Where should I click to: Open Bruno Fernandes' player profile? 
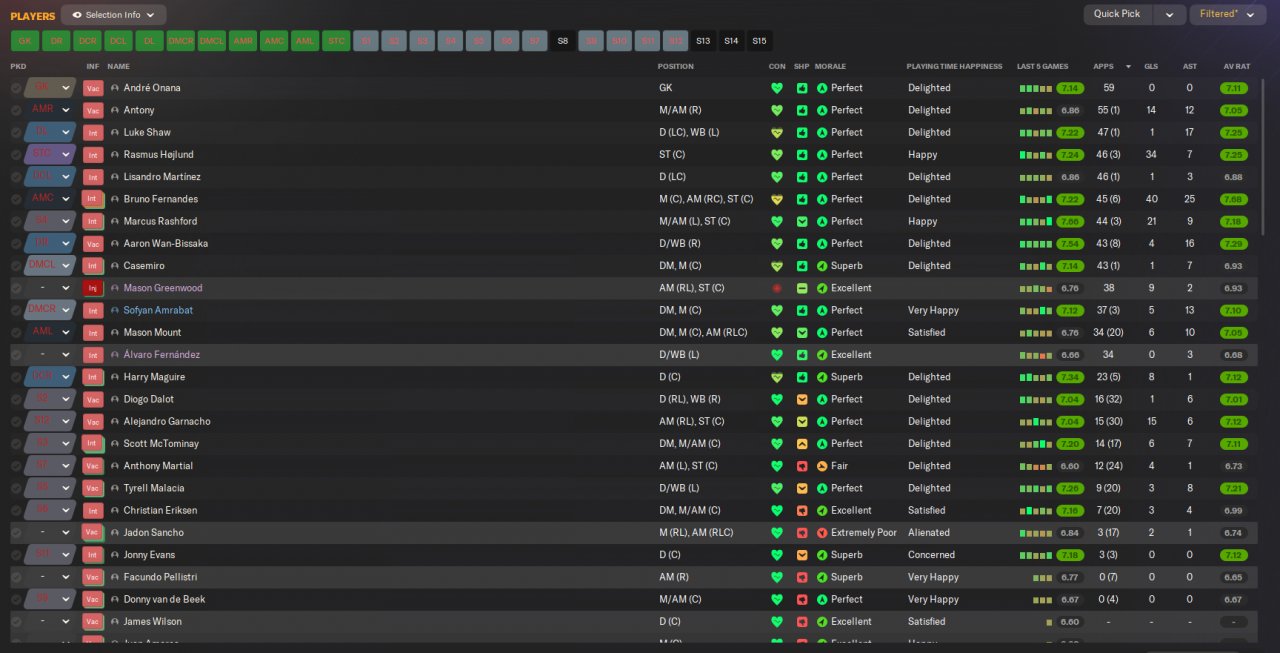pos(160,199)
